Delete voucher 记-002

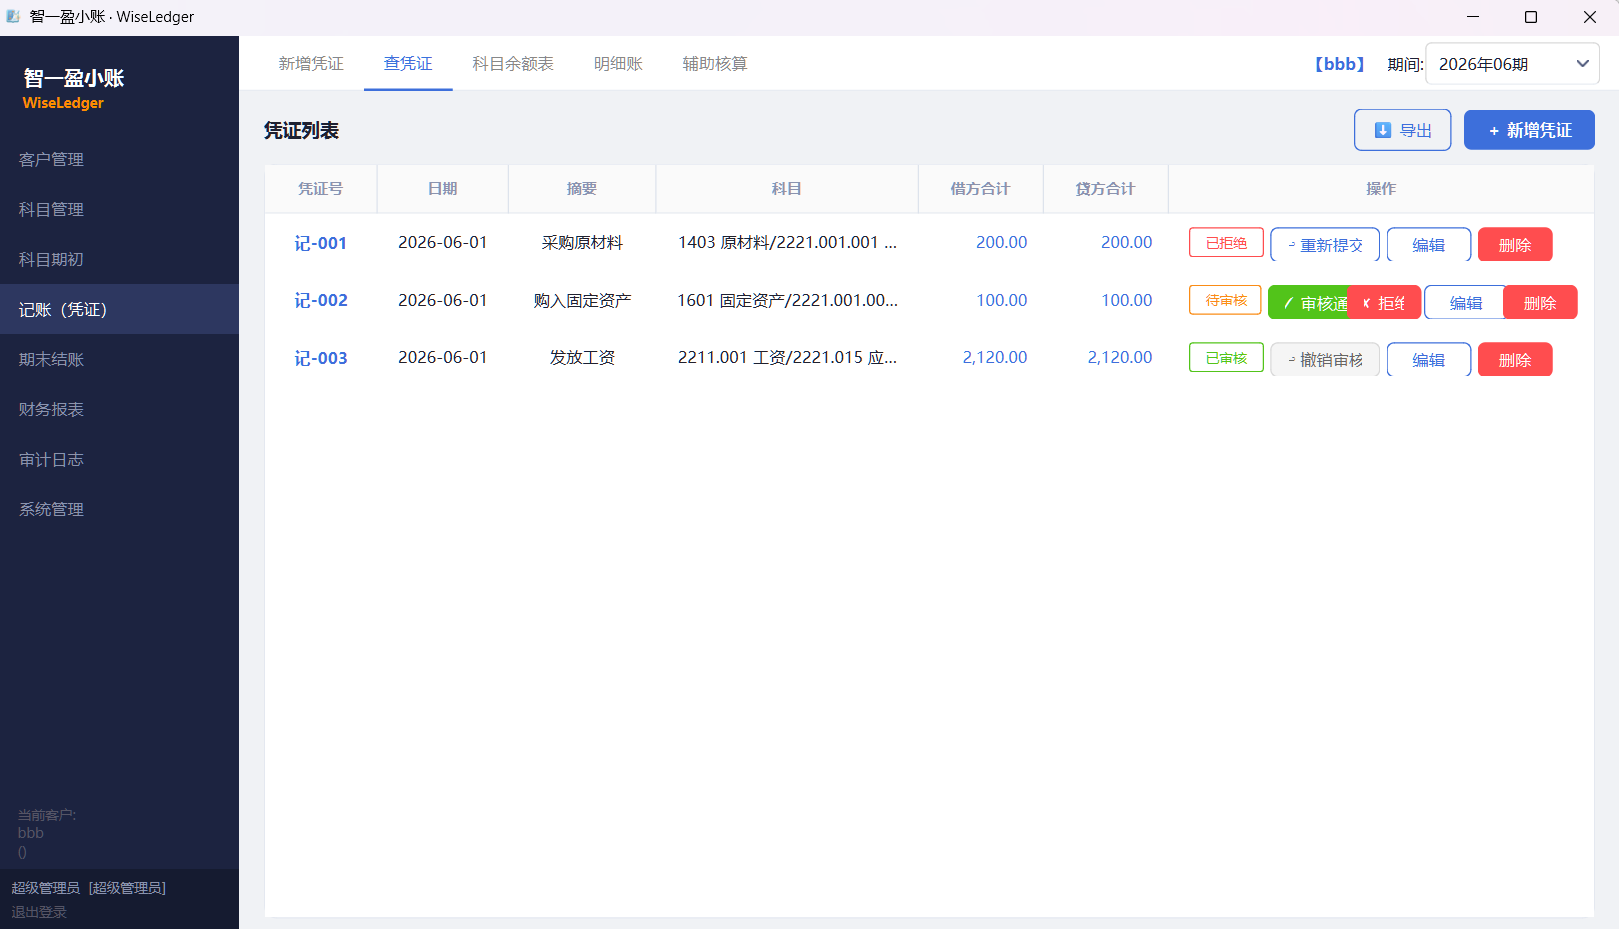[1540, 303]
